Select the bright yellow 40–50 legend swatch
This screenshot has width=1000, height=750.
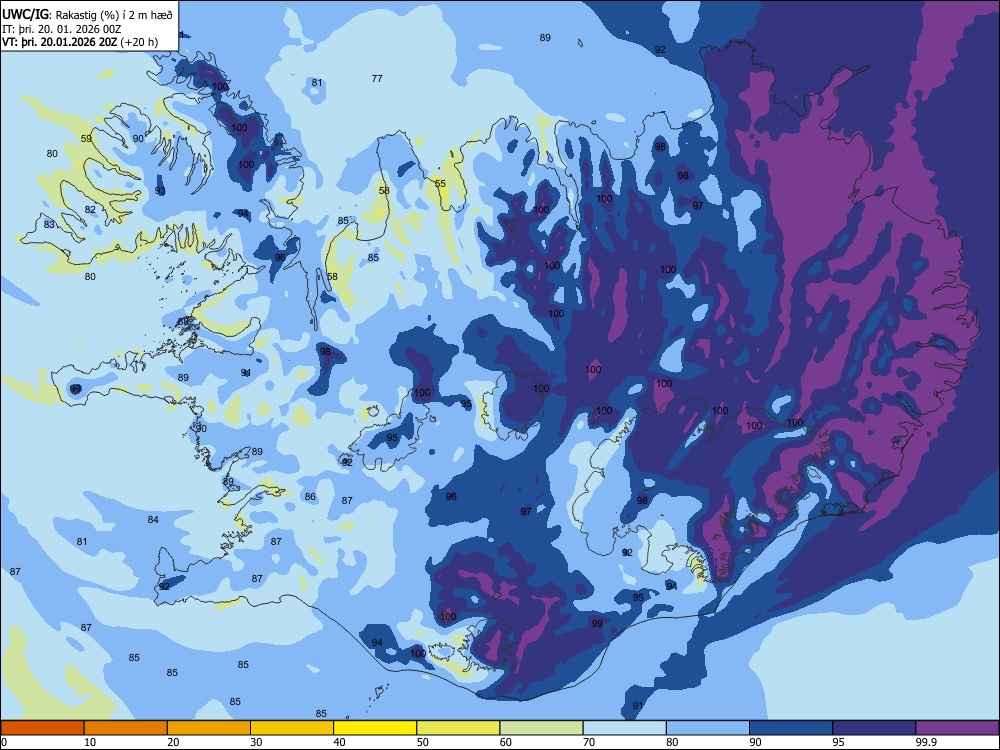coord(375,728)
